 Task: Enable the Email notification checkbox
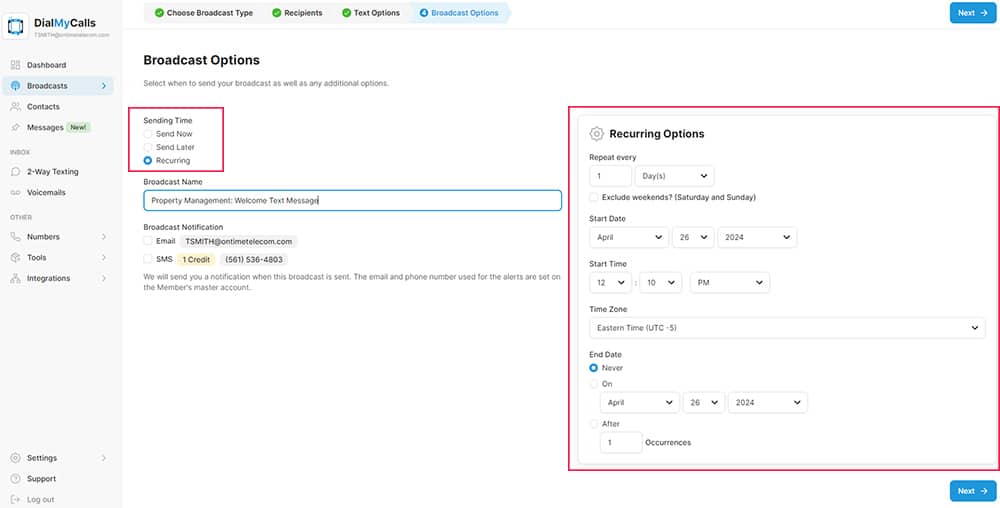click(x=148, y=241)
